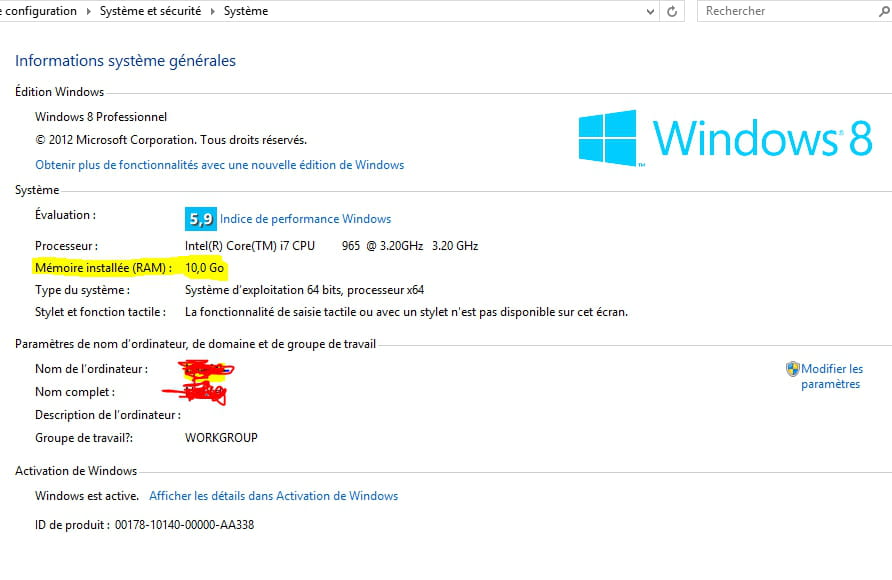The image size is (892, 580).
Task: Click the Évaluation label
Action: 65,215
